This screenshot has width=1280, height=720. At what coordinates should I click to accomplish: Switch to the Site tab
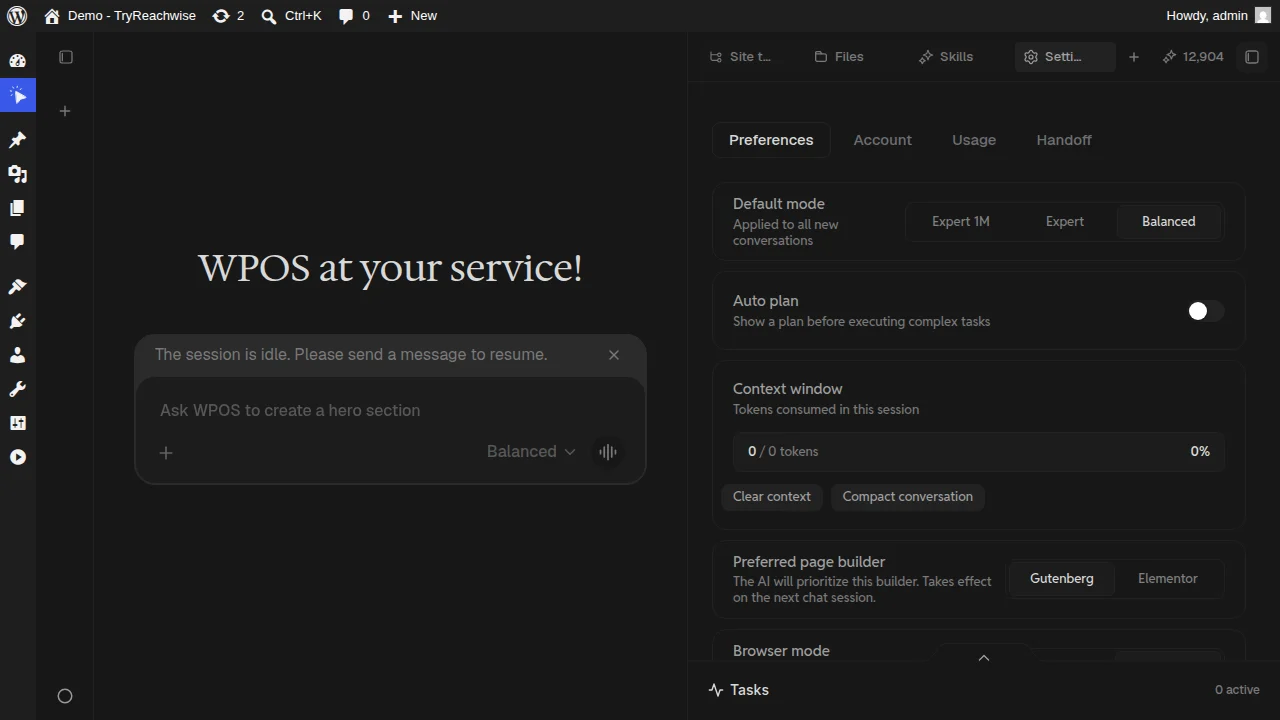(741, 57)
